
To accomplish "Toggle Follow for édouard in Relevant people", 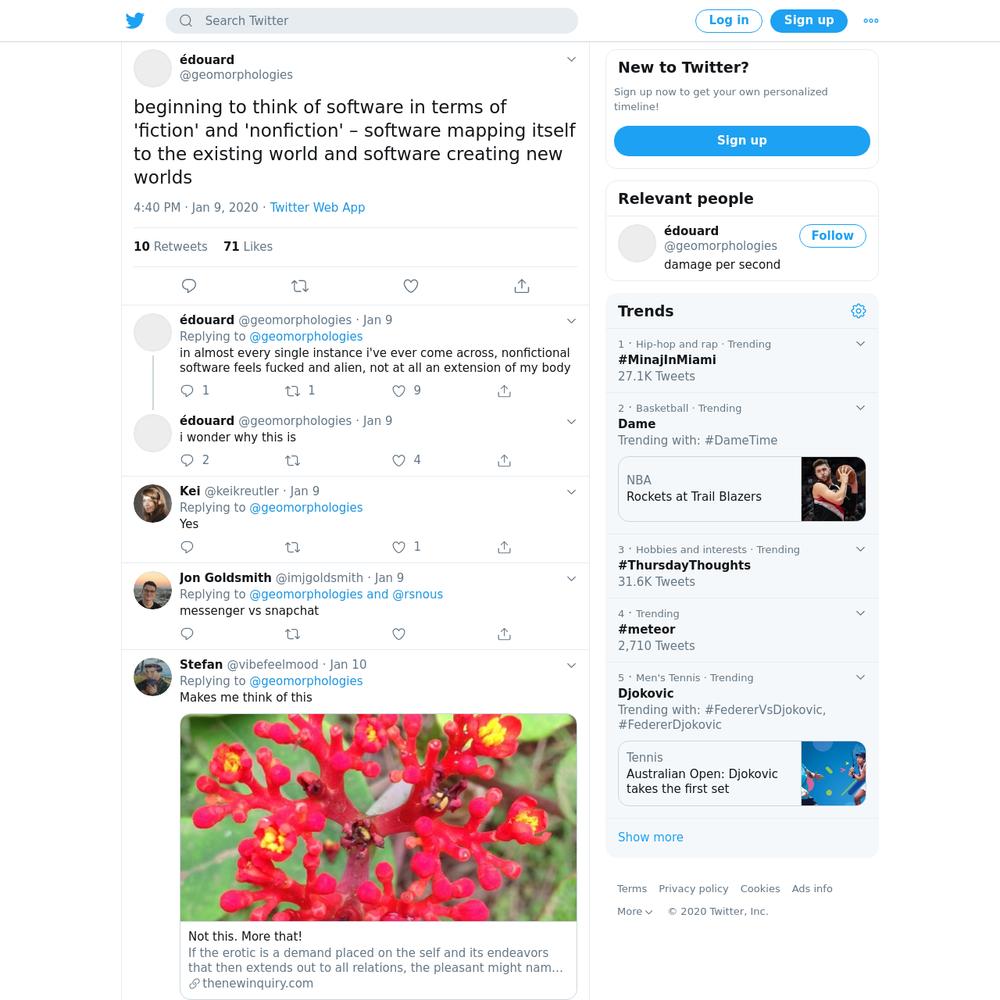I will click(832, 235).
